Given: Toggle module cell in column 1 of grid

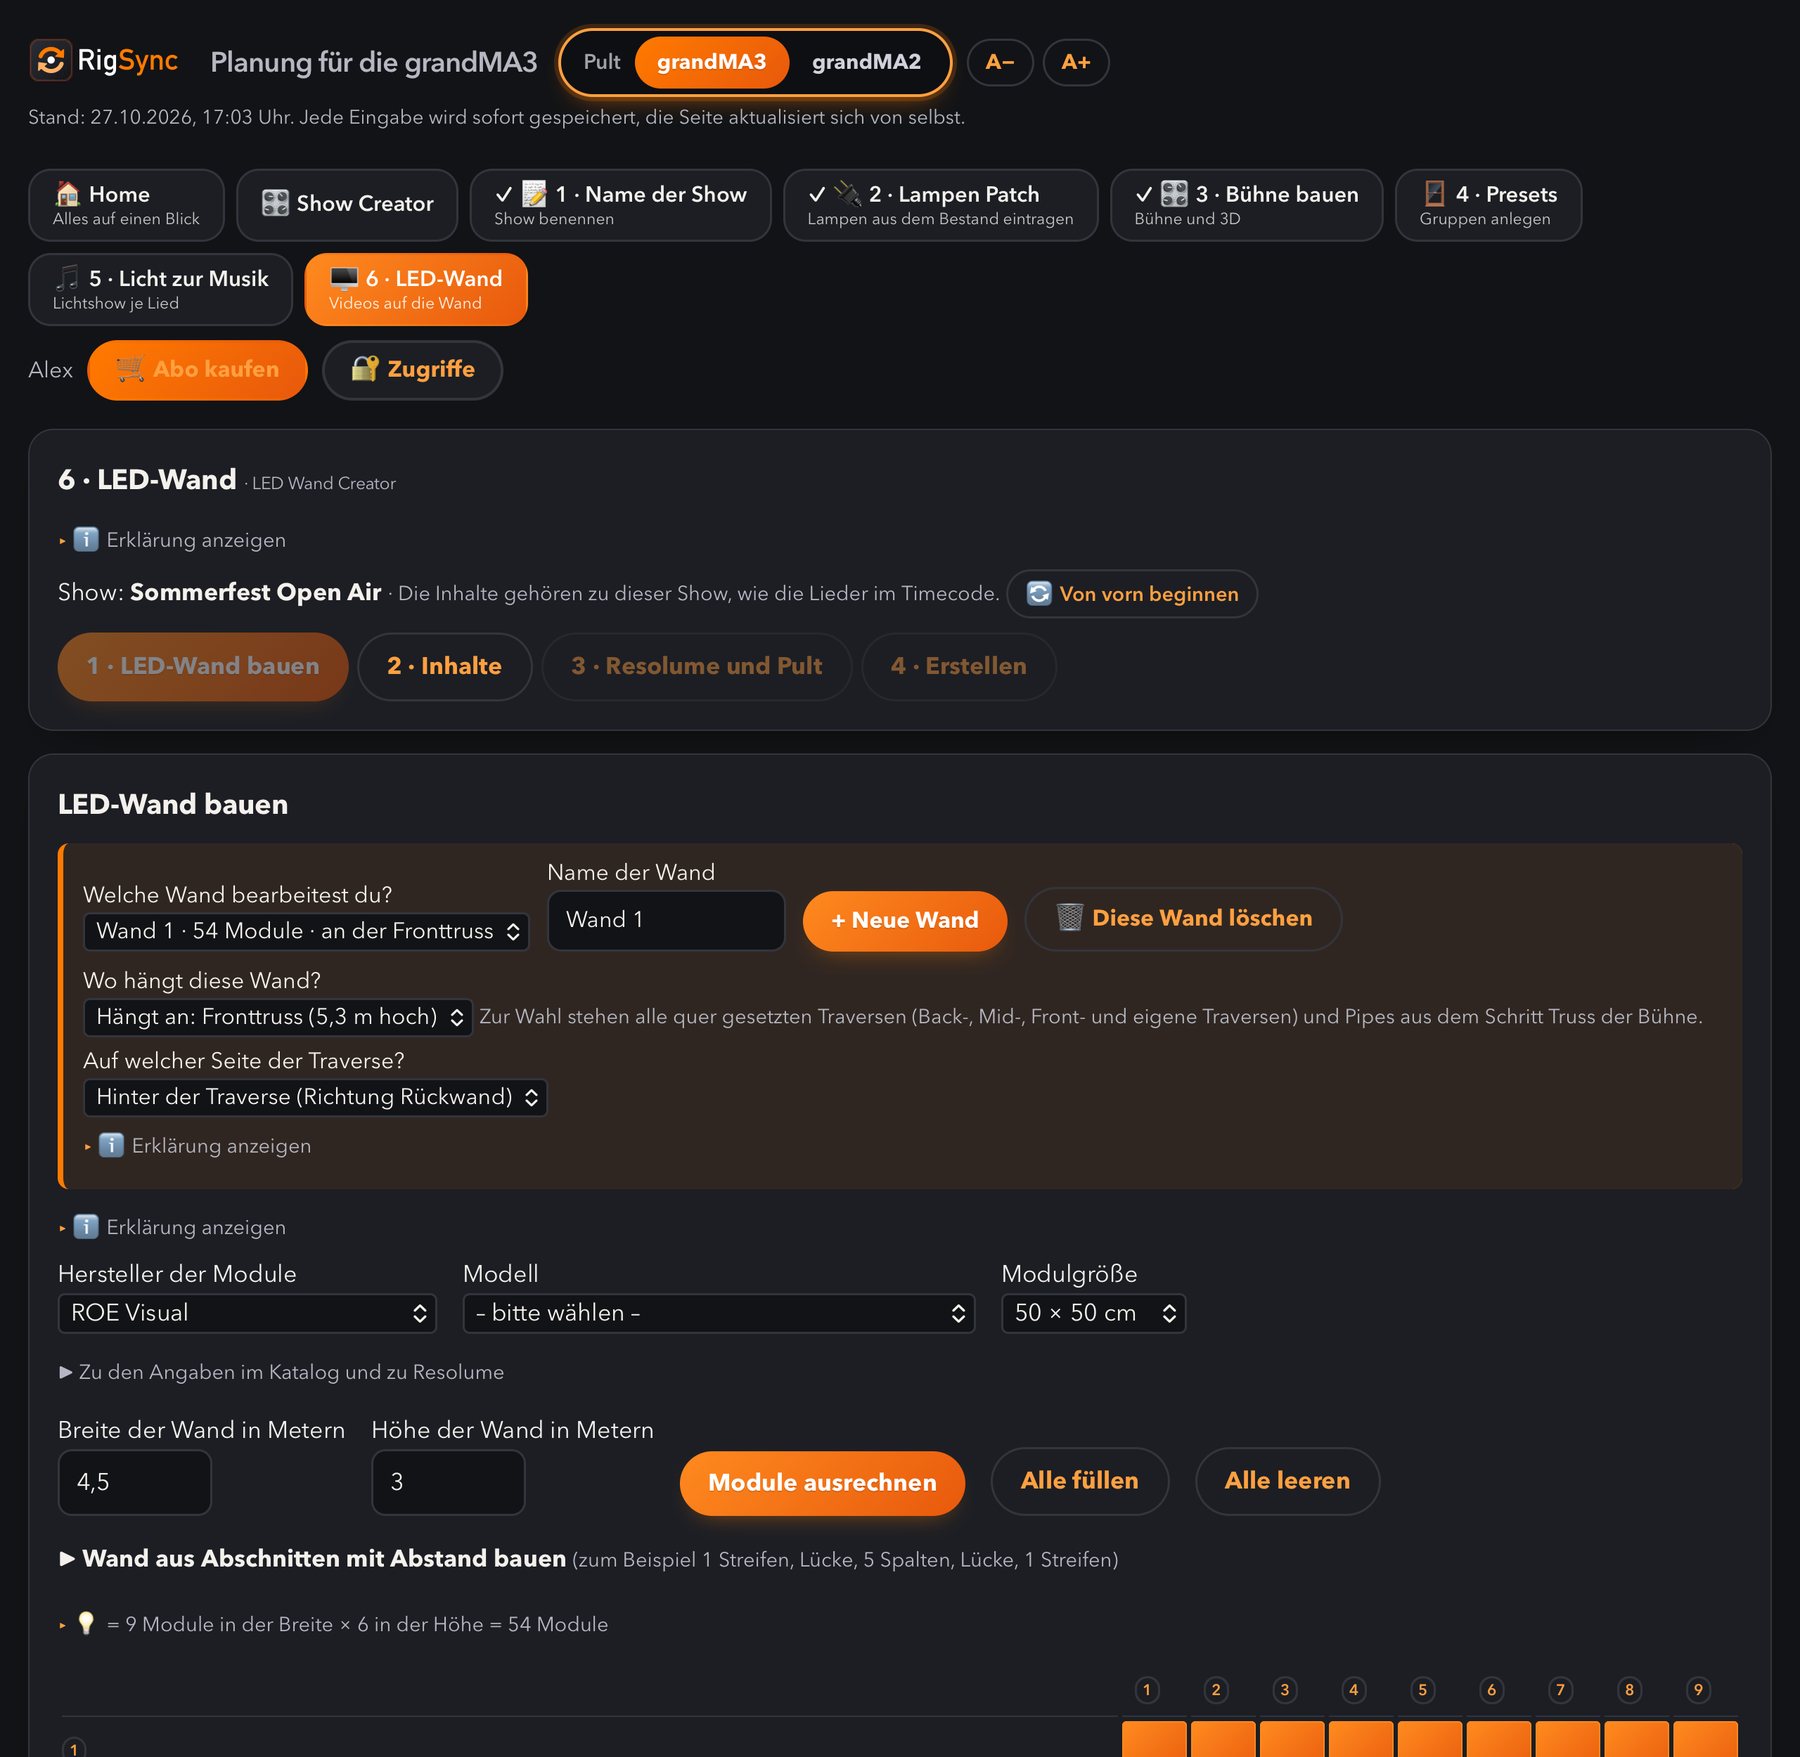Looking at the screenshot, I should (x=1154, y=1739).
